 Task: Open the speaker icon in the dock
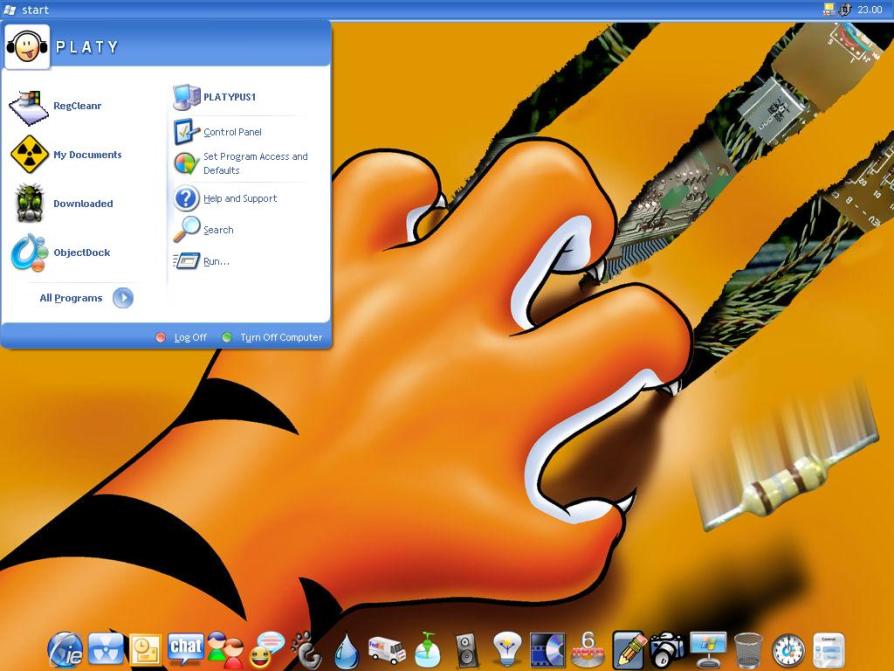click(467, 651)
